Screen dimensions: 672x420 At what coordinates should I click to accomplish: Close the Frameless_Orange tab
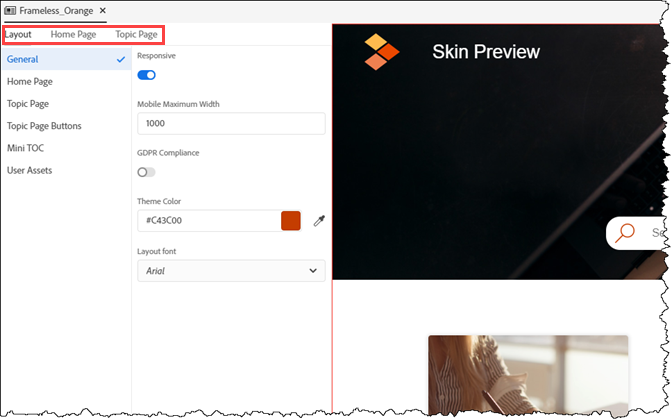(102, 10)
